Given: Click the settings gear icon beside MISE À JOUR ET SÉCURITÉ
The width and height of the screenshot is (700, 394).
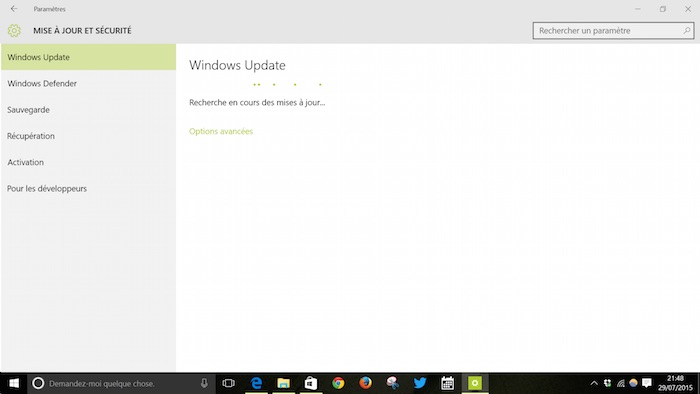Looking at the screenshot, I should point(14,30).
